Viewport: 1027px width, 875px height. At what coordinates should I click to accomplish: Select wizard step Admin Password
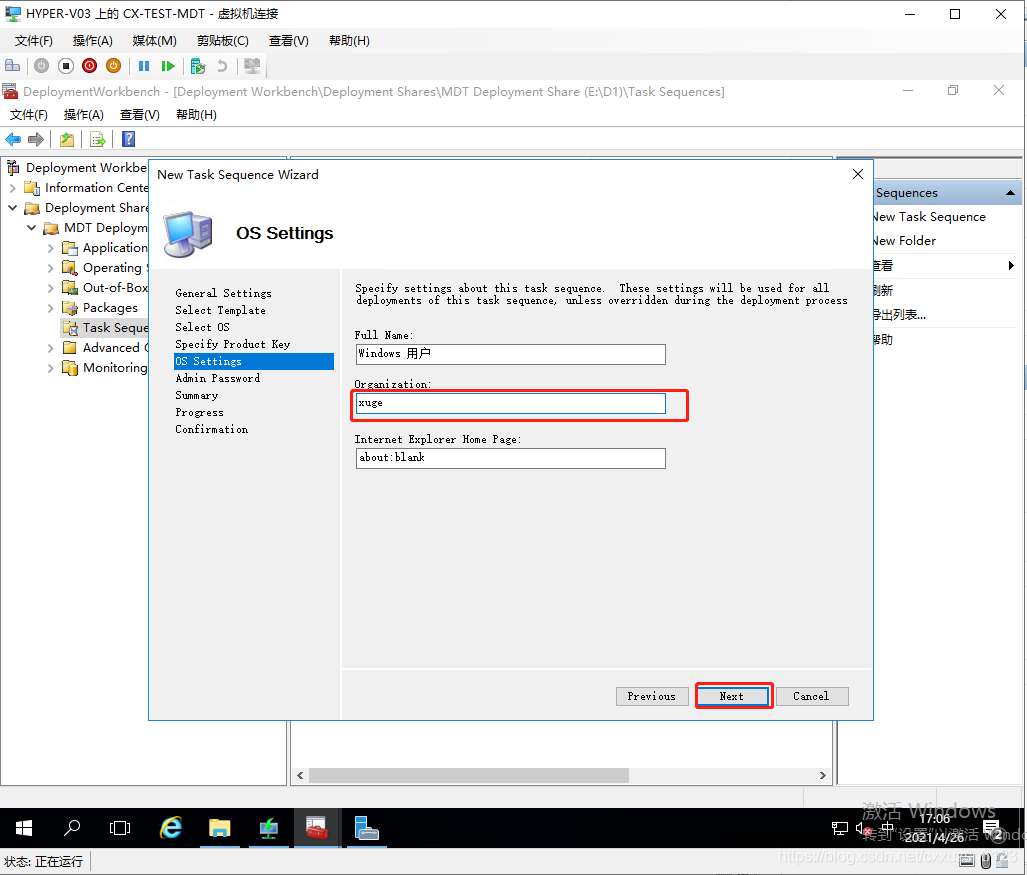click(217, 379)
